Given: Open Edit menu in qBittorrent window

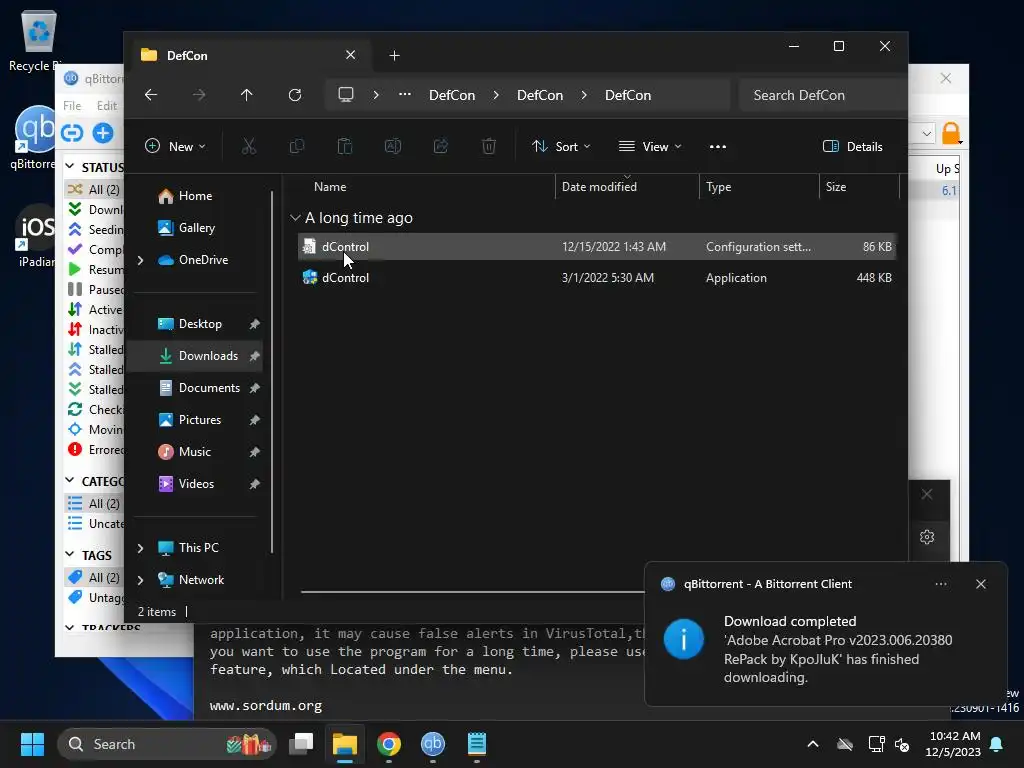Looking at the screenshot, I should pyautogui.click(x=106, y=106).
